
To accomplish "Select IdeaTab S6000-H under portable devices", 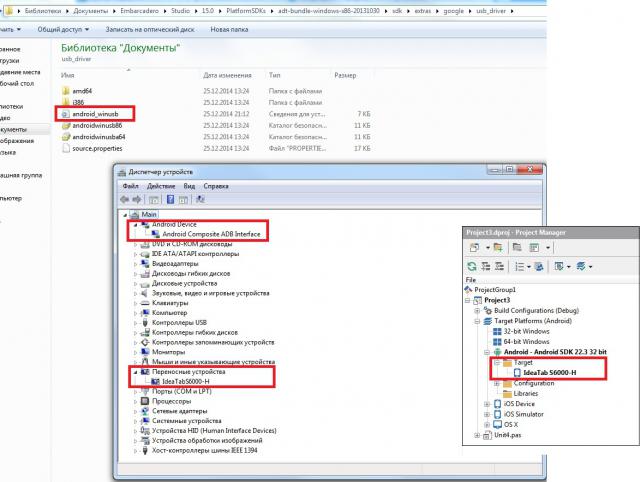I will 186,382.
